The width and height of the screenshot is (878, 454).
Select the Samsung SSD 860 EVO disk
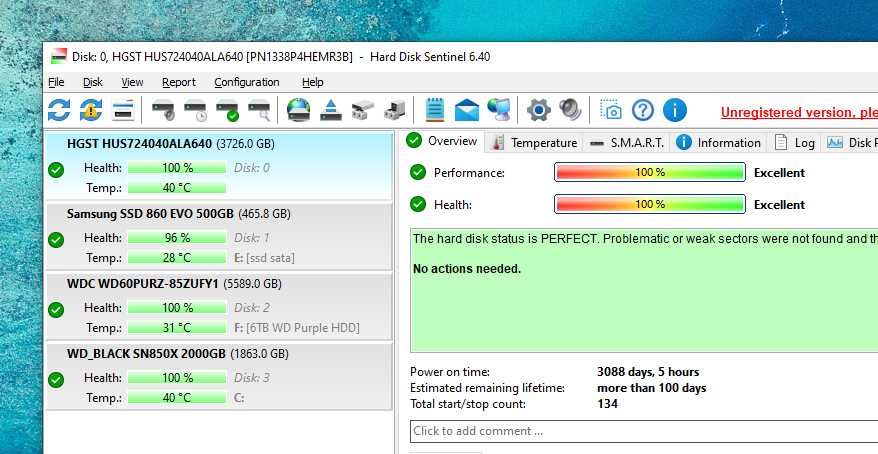218,236
